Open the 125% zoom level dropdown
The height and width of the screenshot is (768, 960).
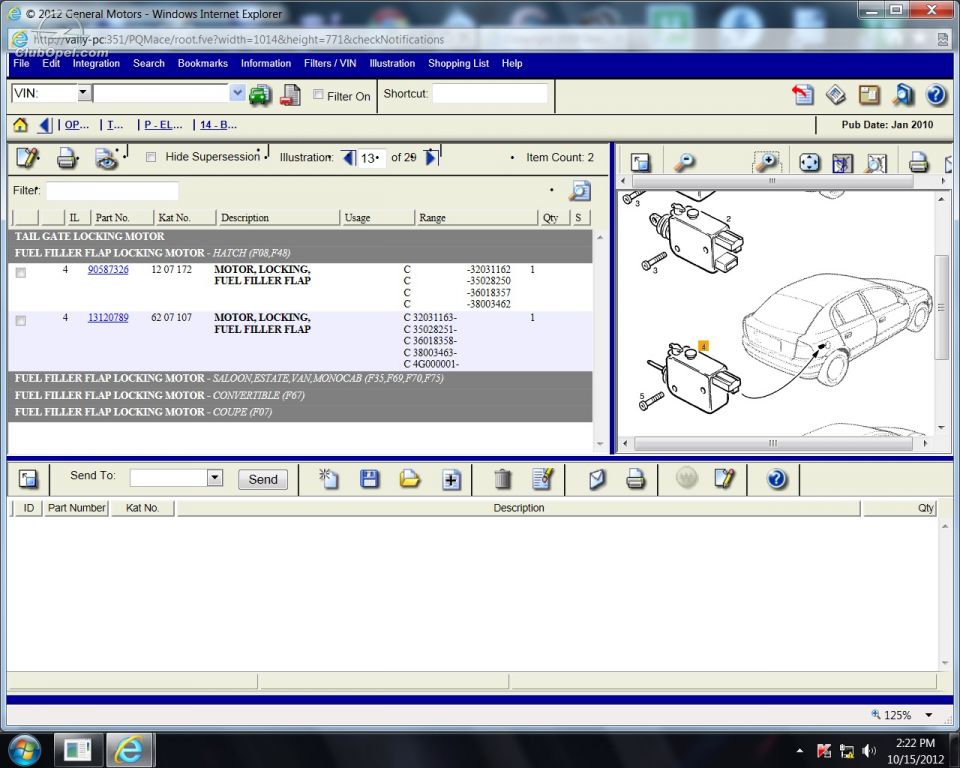(x=929, y=715)
